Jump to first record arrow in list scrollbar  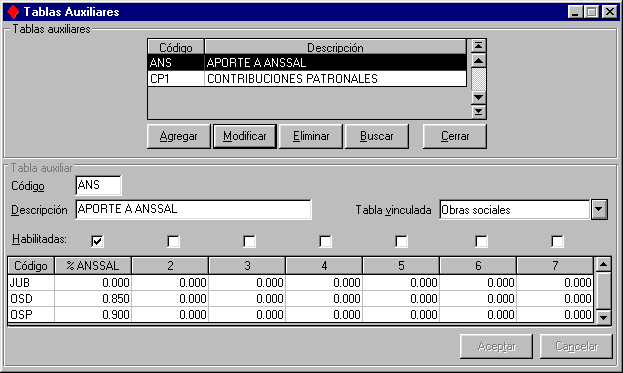click(x=478, y=46)
